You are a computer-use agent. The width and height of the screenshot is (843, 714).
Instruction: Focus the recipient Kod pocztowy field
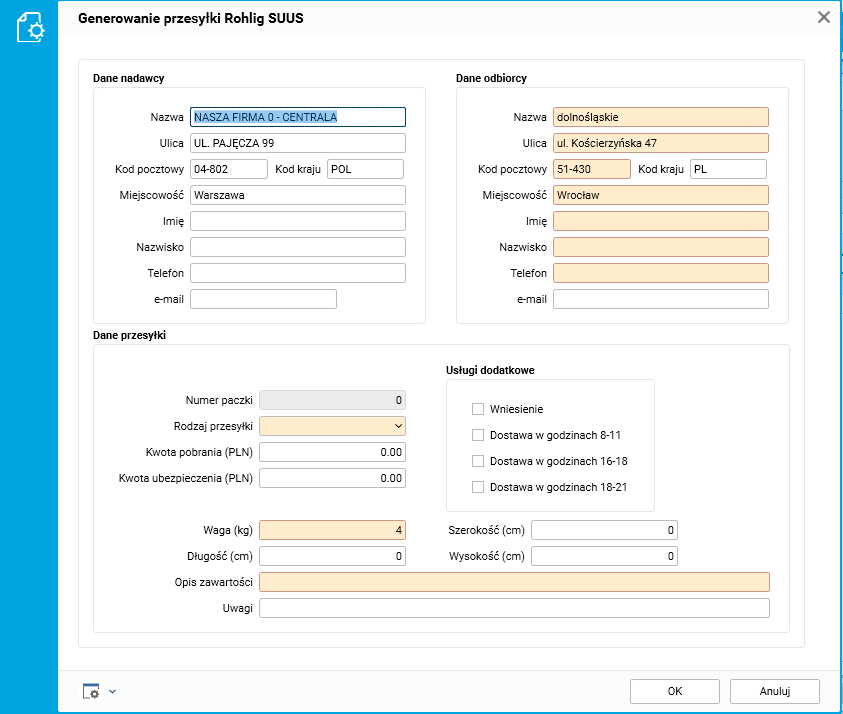[x=592, y=169]
